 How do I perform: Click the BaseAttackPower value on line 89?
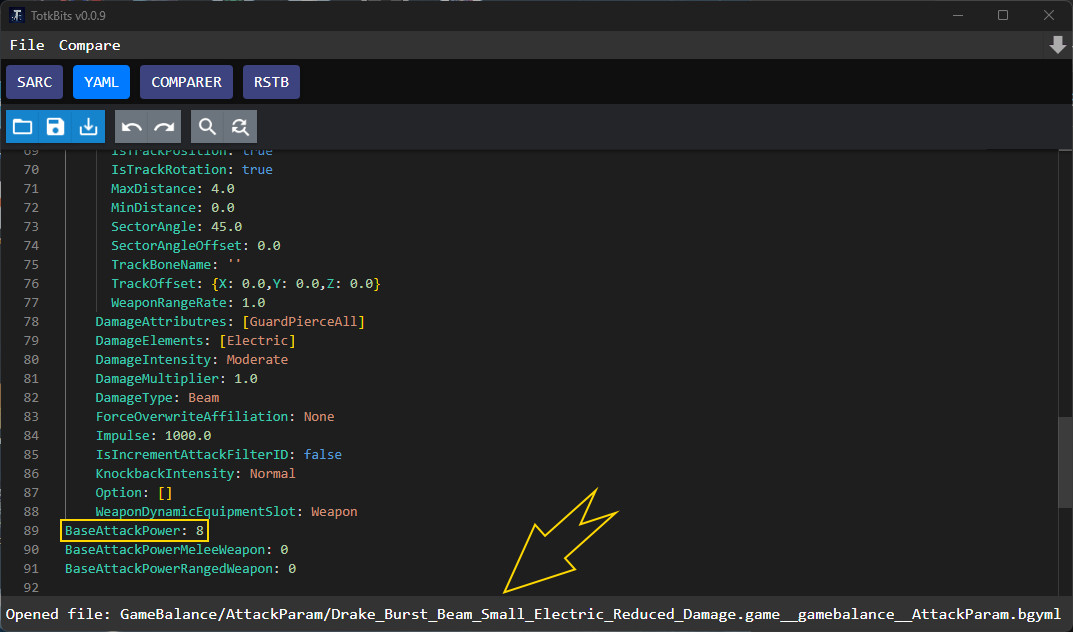click(x=200, y=530)
